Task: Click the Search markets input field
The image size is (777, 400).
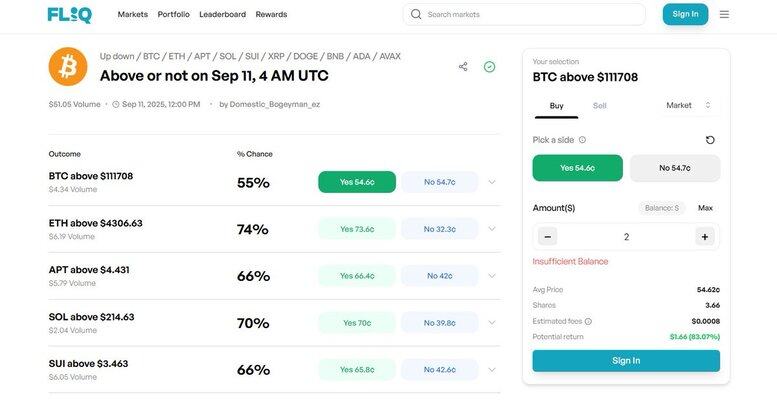Action: pyautogui.click(x=524, y=14)
